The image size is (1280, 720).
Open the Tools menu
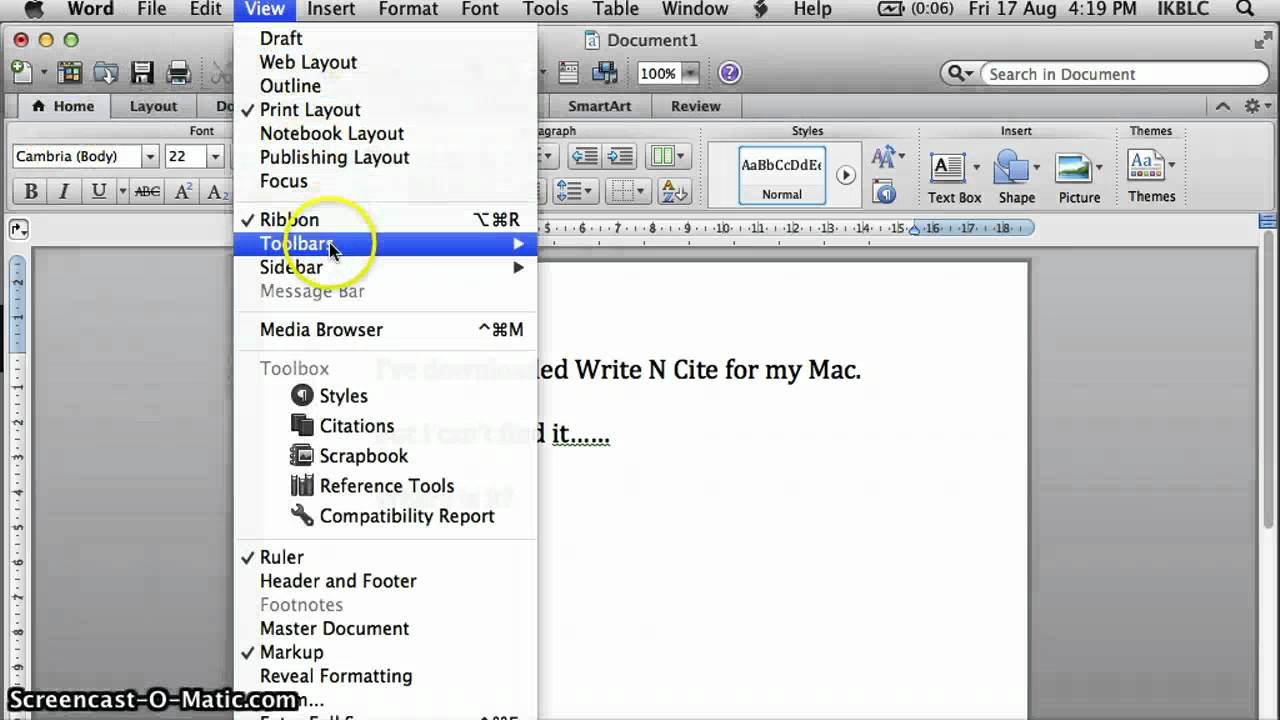coord(545,10)
